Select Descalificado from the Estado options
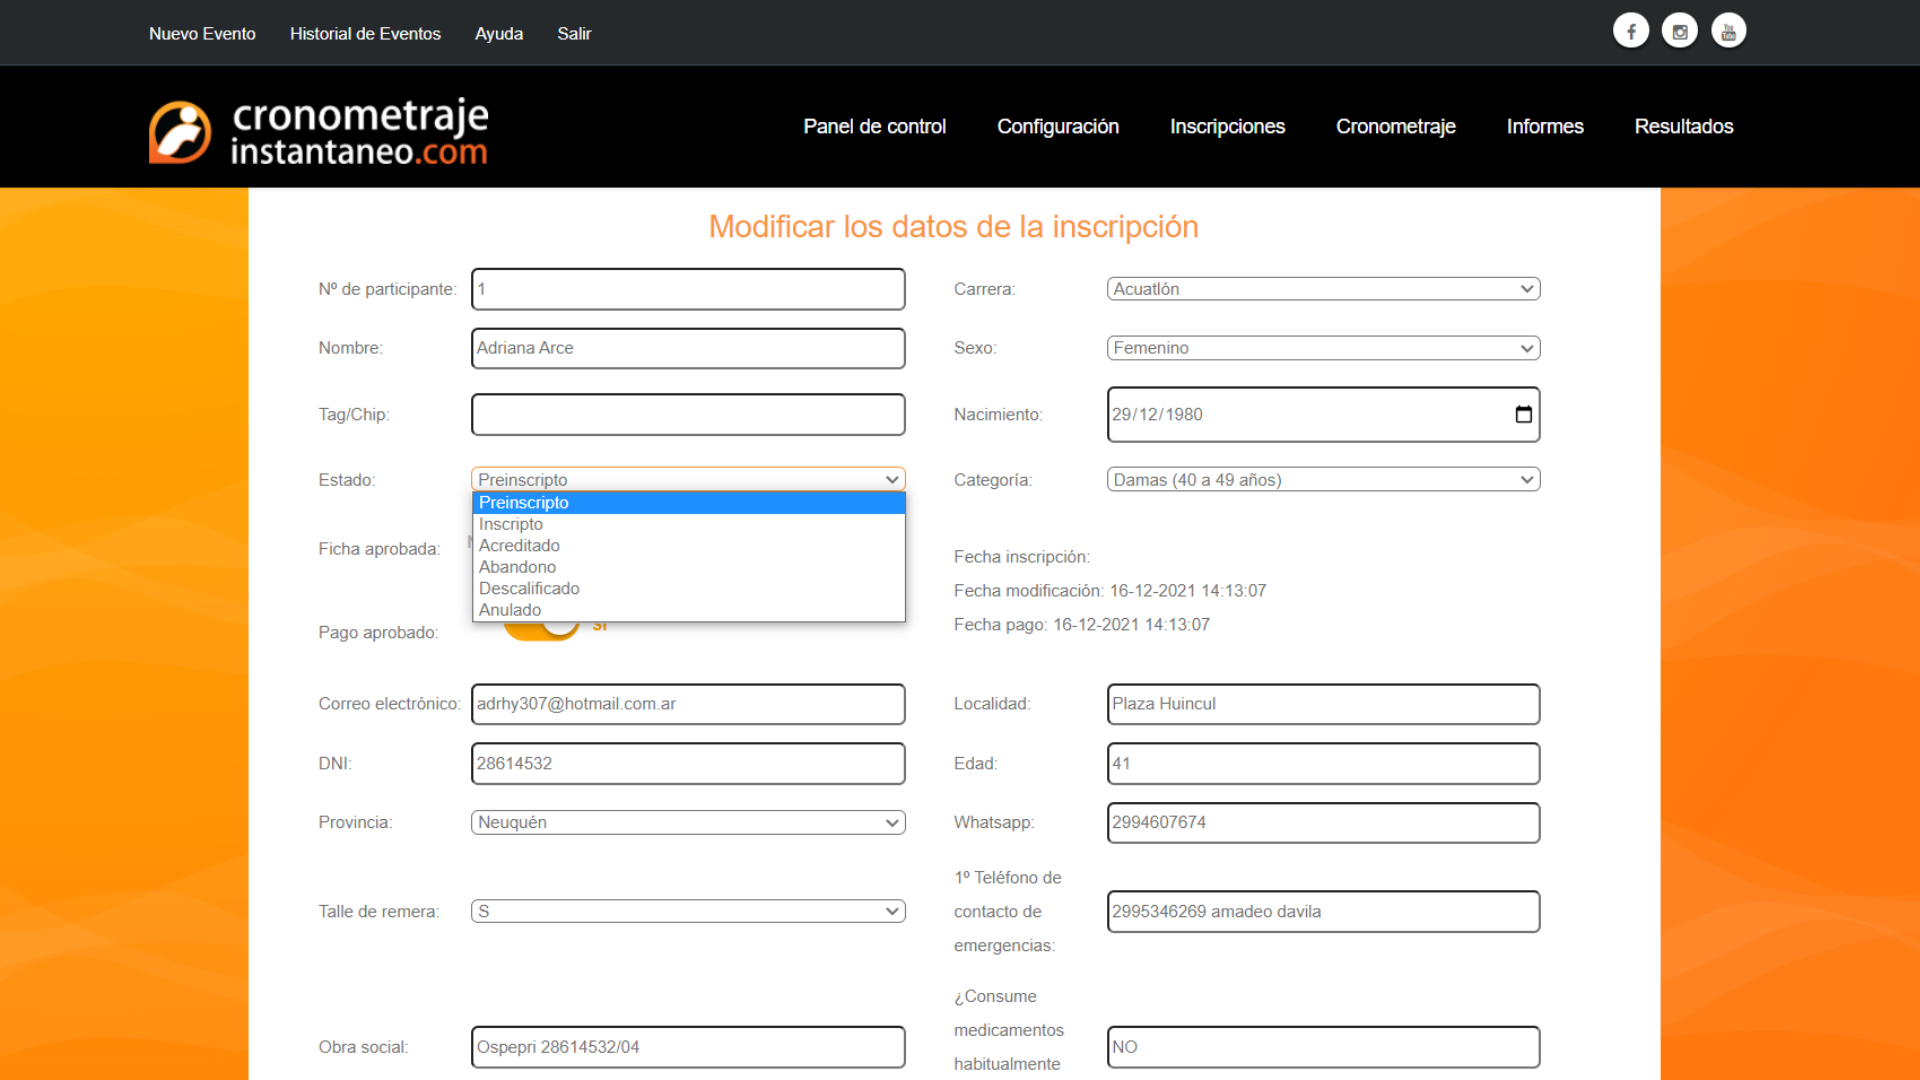 tap(529, 588)
